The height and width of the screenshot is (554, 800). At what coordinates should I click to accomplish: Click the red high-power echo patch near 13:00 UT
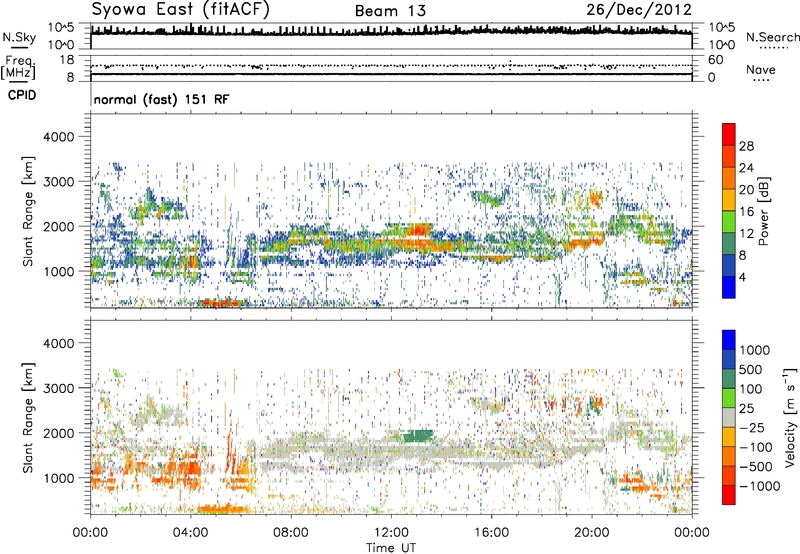[x=419, y=229]
